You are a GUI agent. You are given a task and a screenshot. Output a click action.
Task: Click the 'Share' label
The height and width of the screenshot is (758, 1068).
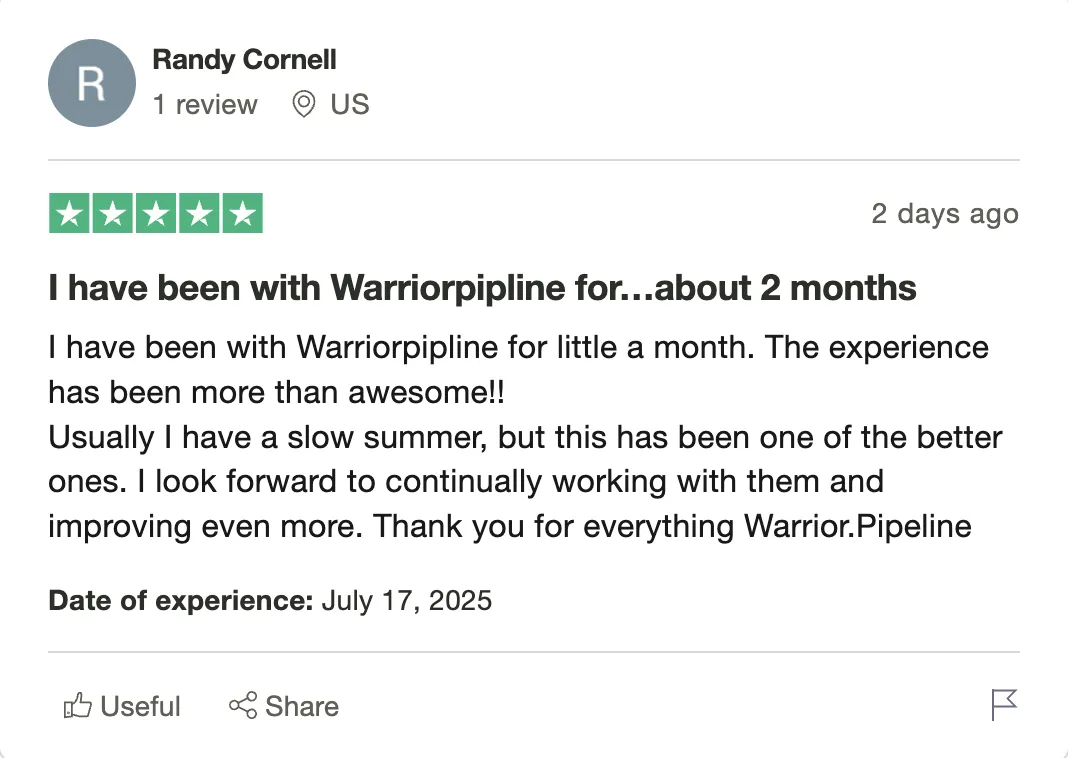(x=302, y=706)
